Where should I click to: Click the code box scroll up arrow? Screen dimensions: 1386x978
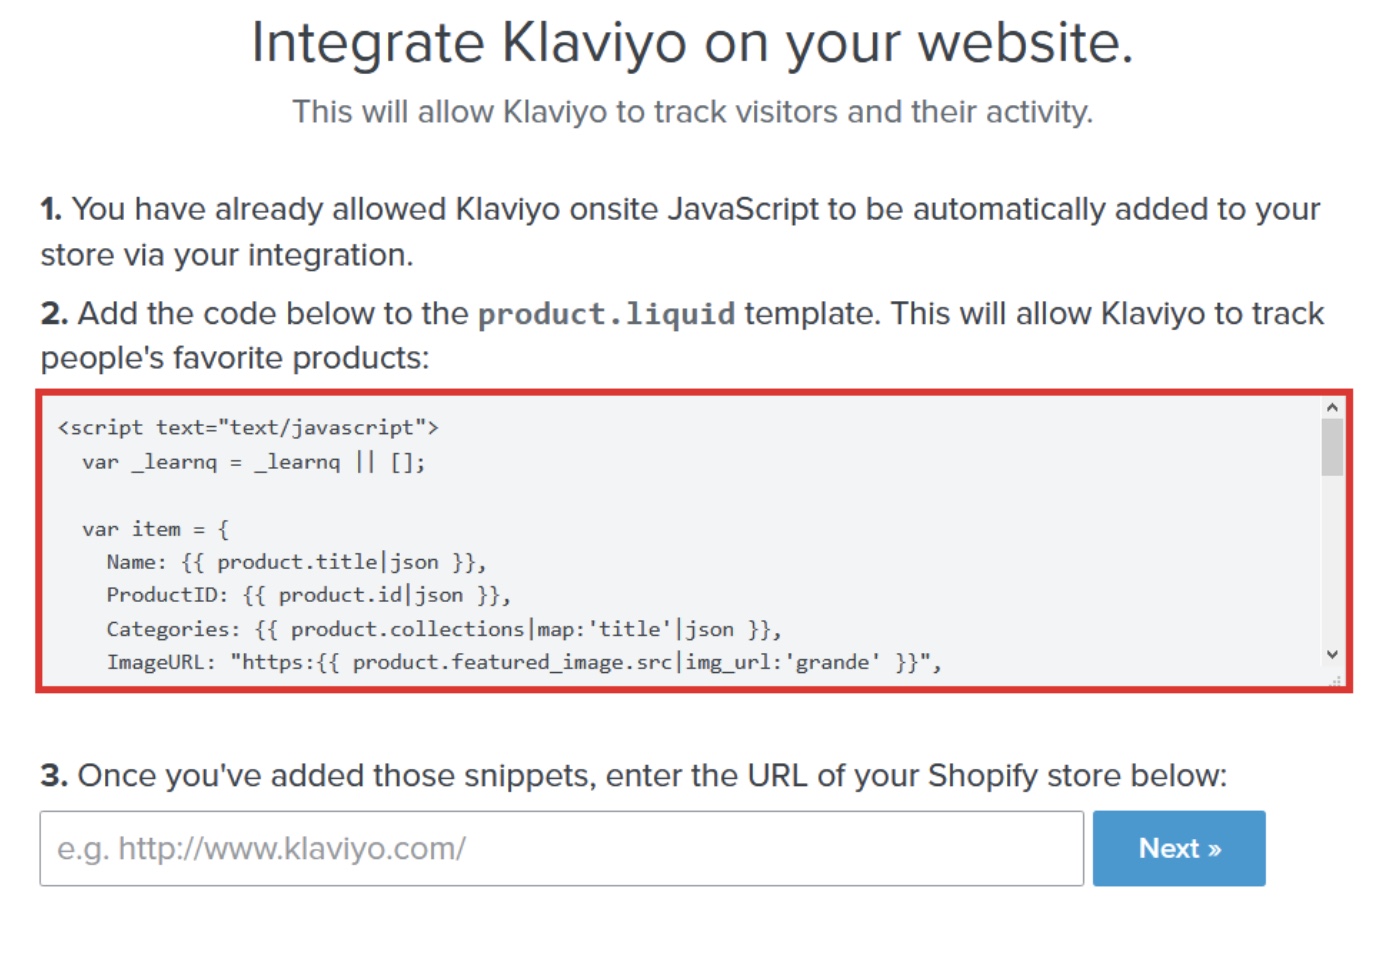(x=1331, y=408)
